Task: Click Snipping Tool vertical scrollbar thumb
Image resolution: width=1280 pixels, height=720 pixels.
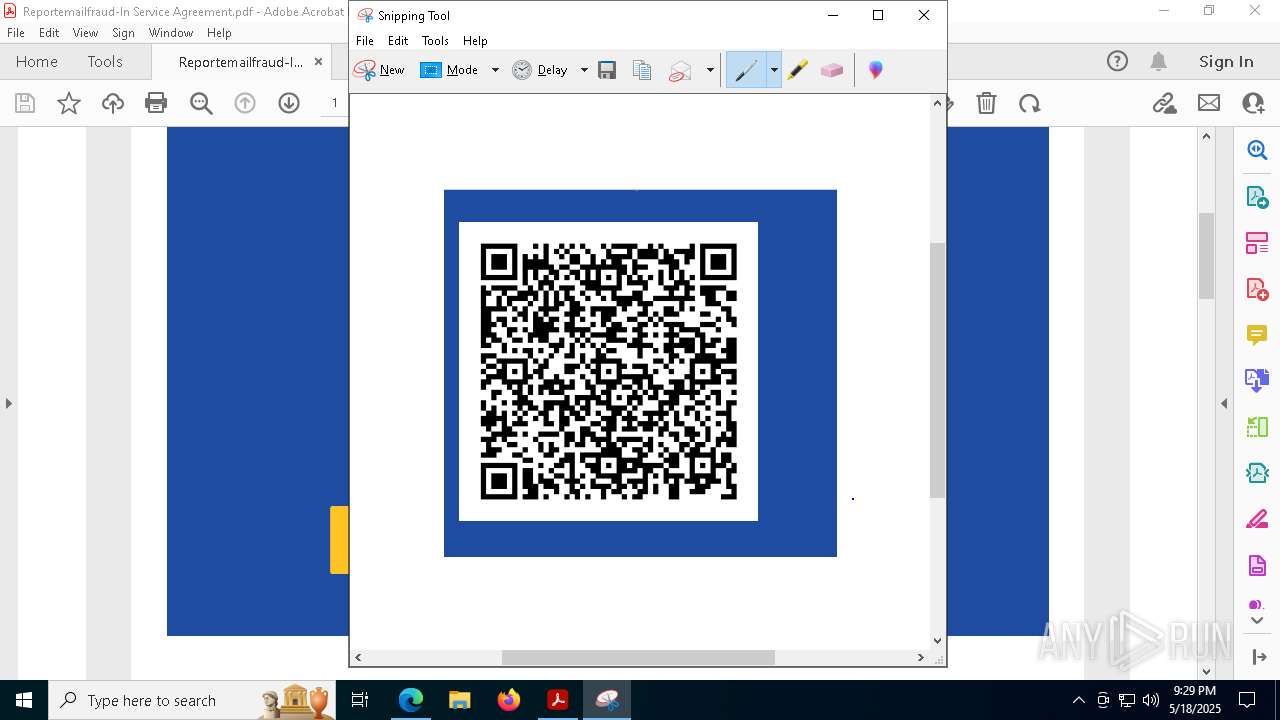Action: click(x=937, y=370)
